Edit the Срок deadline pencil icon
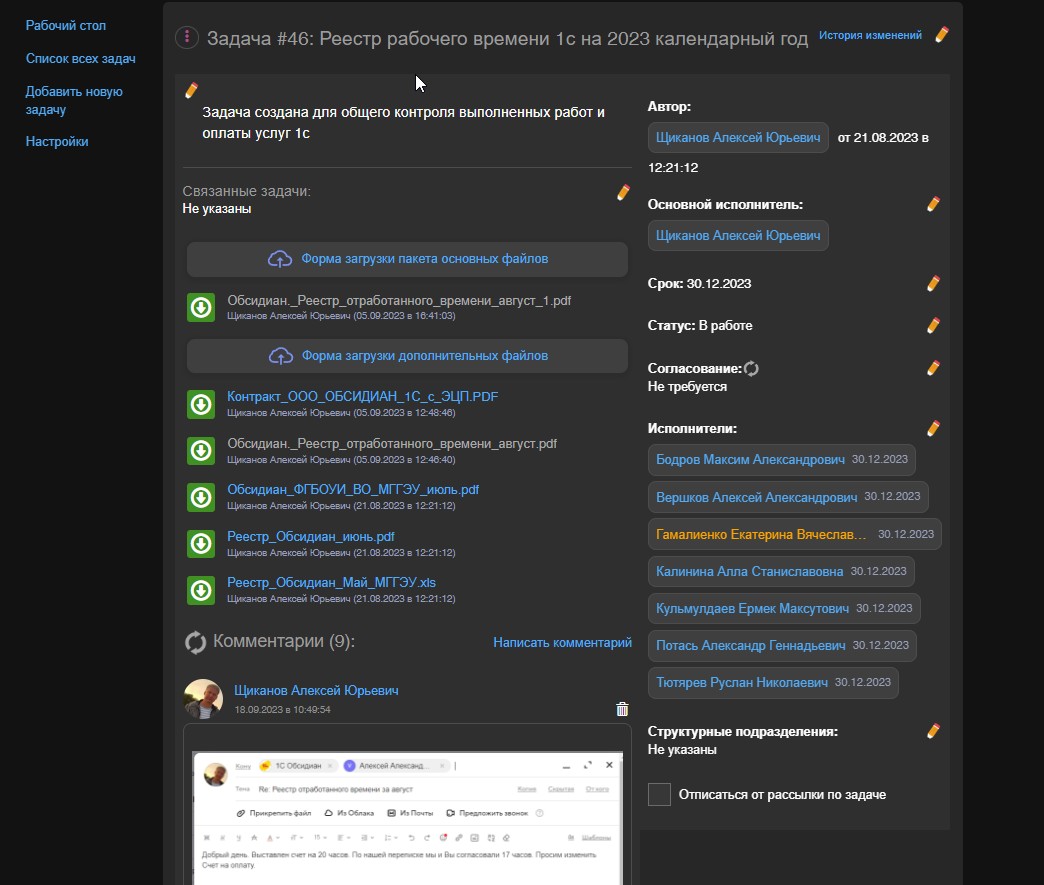The width and height of the screenshot is (1044, 885). coord(933,284)
